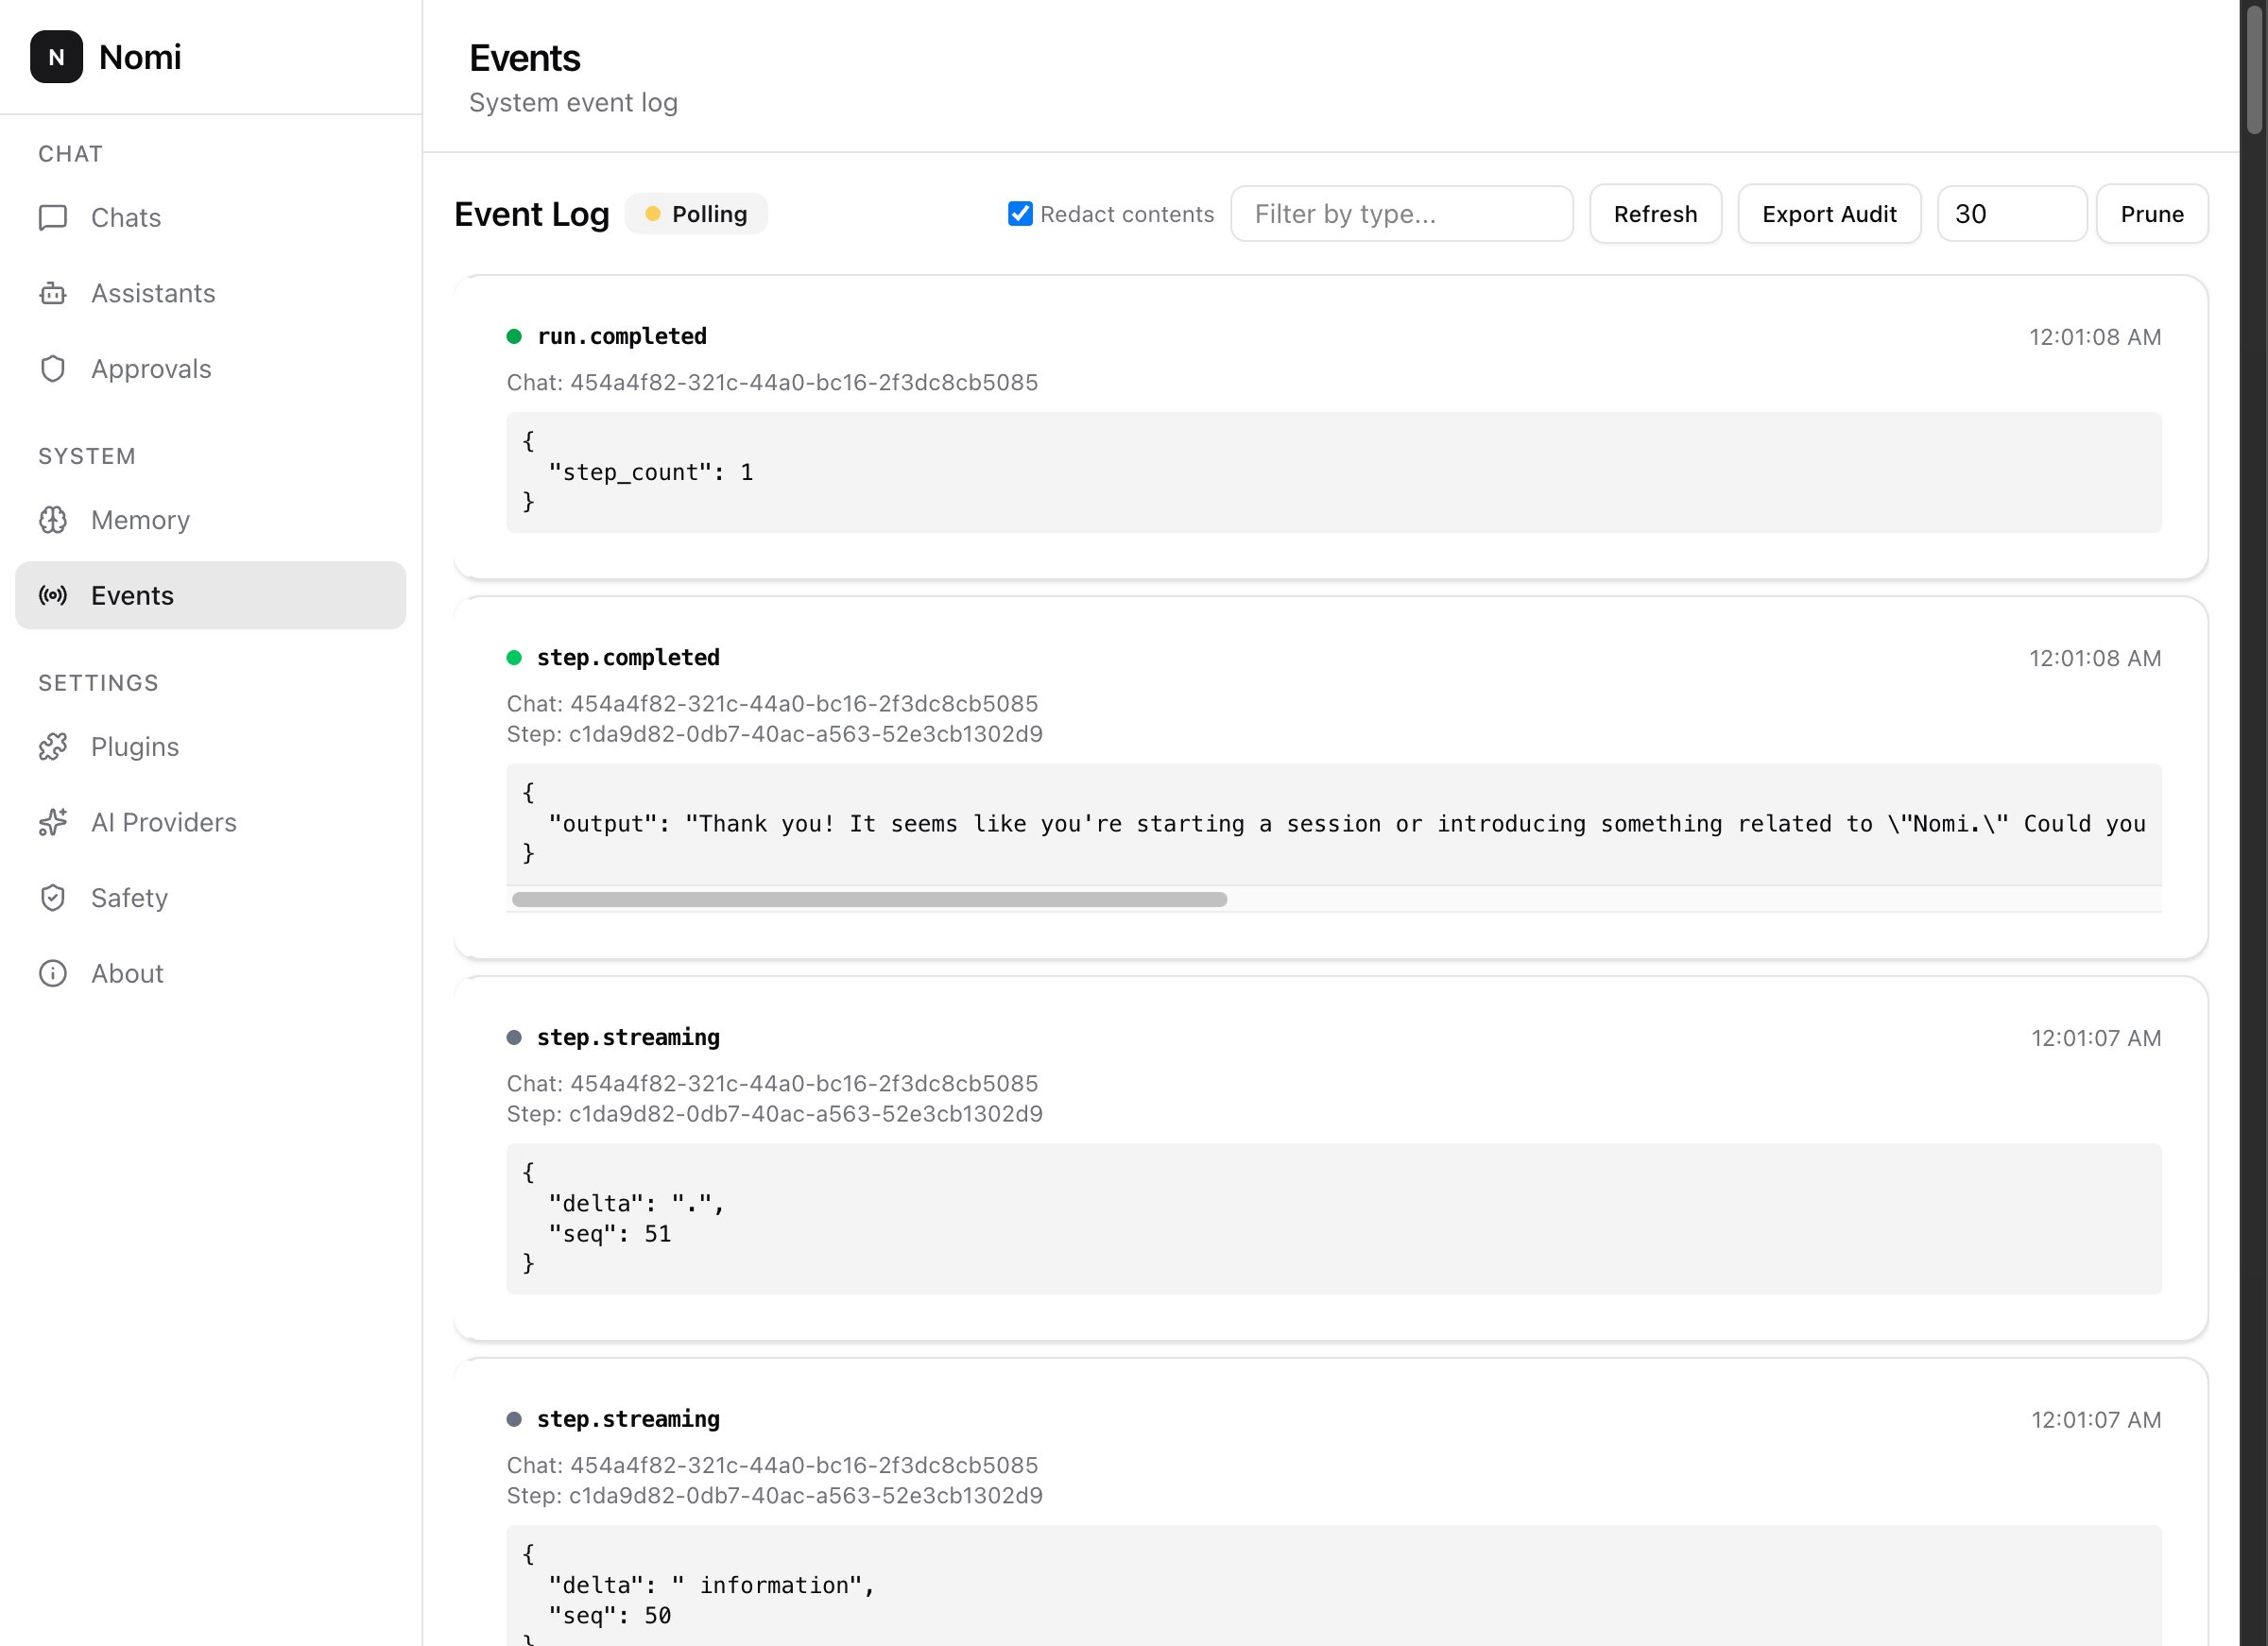
Task: Click the run.completed timestamp 12:01:08 AM
Action: point(2095,338)
